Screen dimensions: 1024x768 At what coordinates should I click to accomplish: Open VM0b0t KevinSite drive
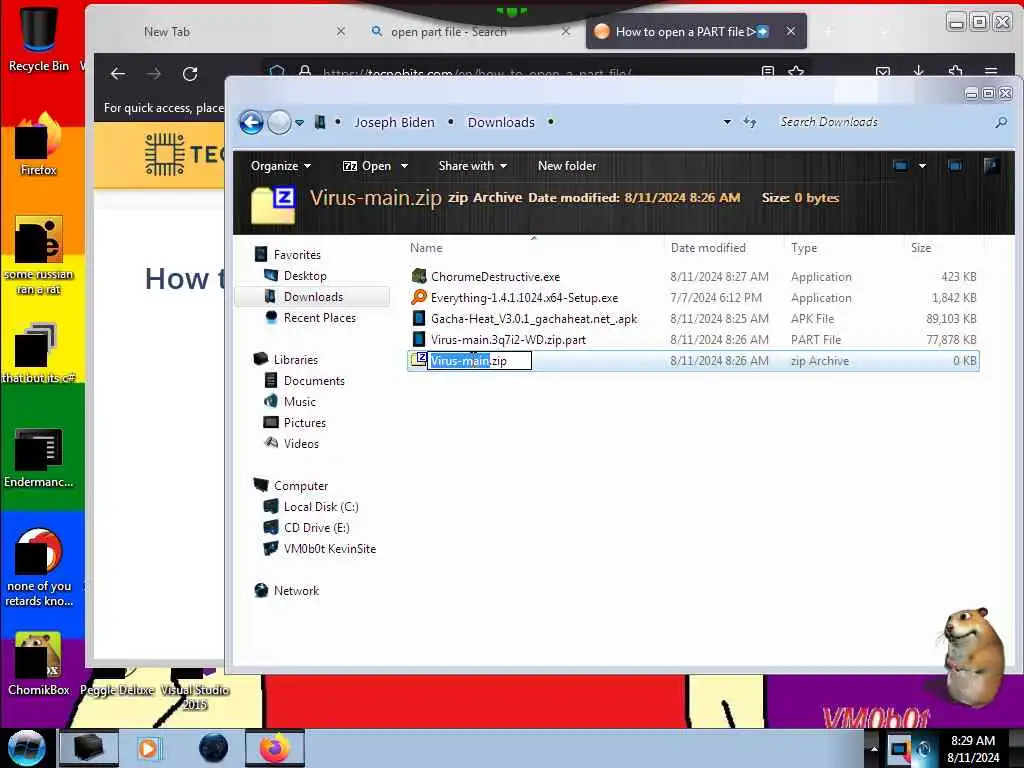330,549
